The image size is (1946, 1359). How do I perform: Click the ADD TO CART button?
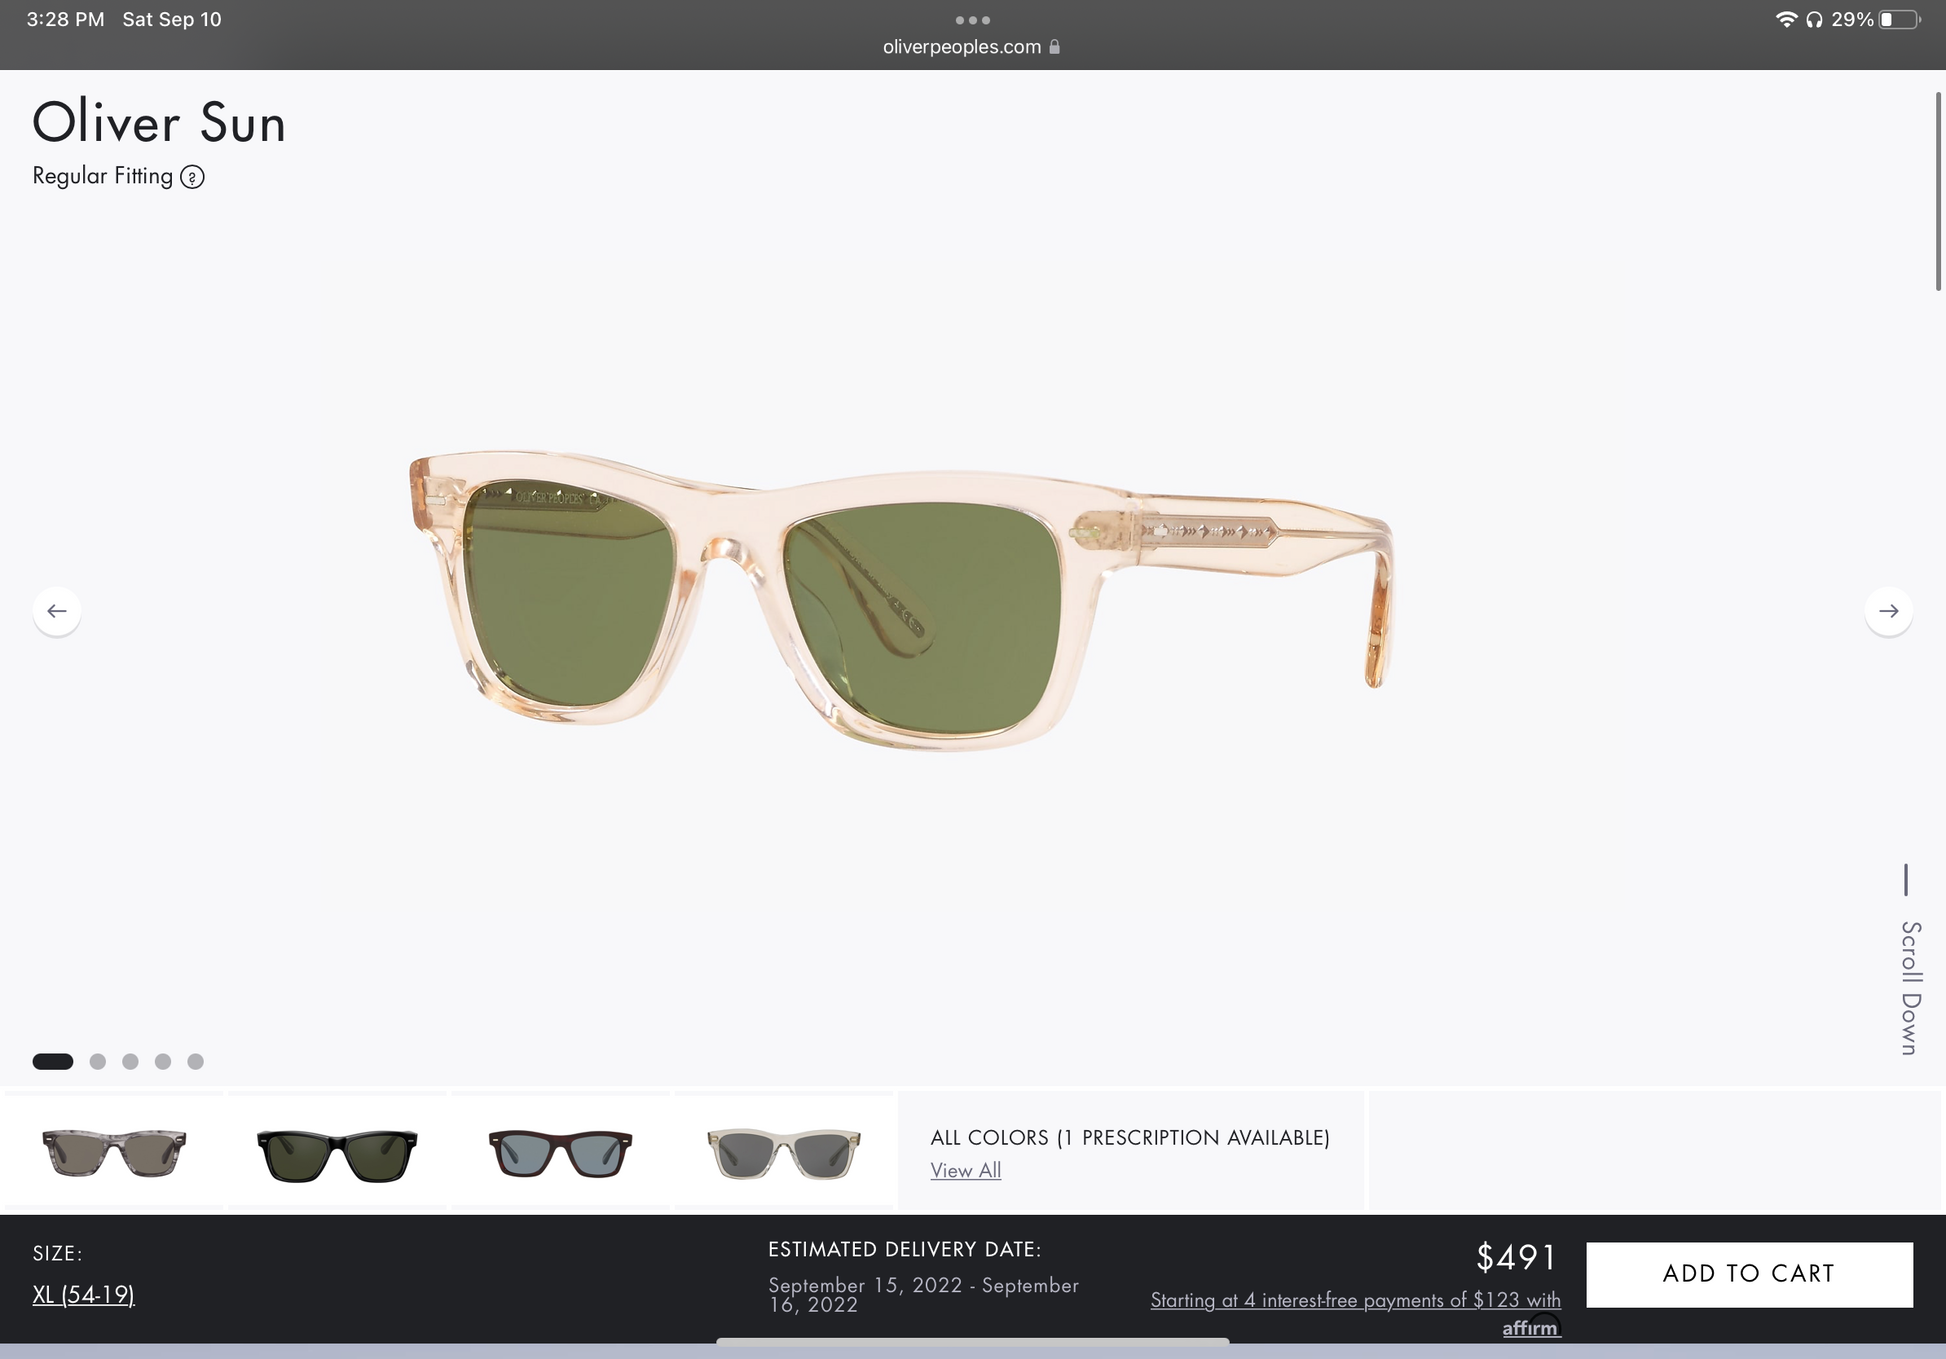tap(1749, 1274)
